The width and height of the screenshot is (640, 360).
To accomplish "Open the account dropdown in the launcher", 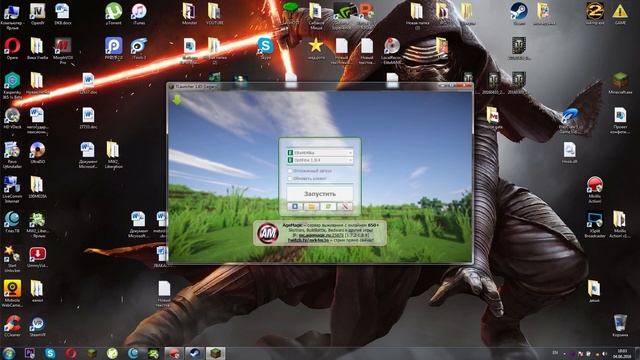I will coord(320,152).
